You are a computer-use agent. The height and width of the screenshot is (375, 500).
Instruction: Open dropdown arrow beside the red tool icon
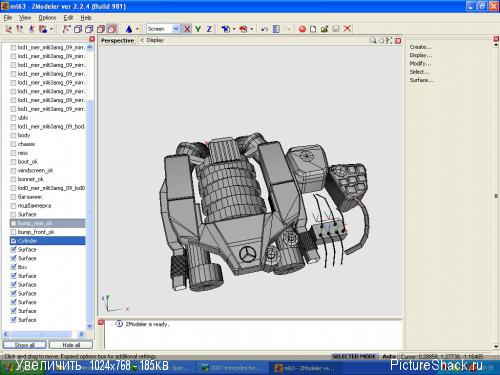coord(251,29)
